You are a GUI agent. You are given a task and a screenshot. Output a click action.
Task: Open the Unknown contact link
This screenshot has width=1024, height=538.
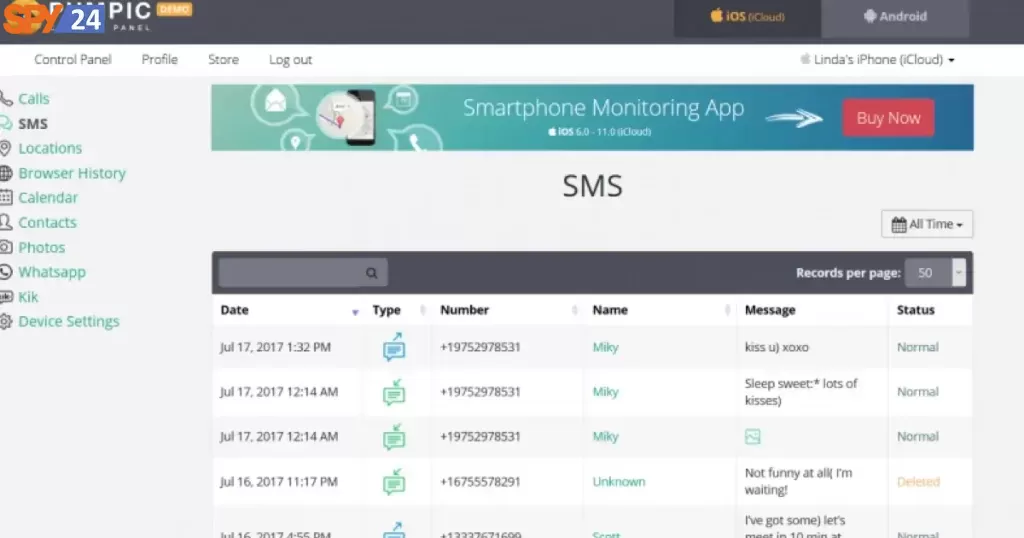(618, 482)
